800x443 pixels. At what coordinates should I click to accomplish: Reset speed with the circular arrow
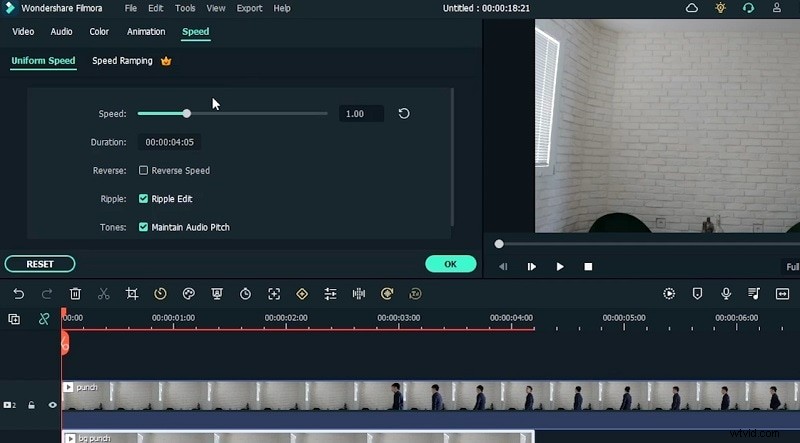[404, 113]
